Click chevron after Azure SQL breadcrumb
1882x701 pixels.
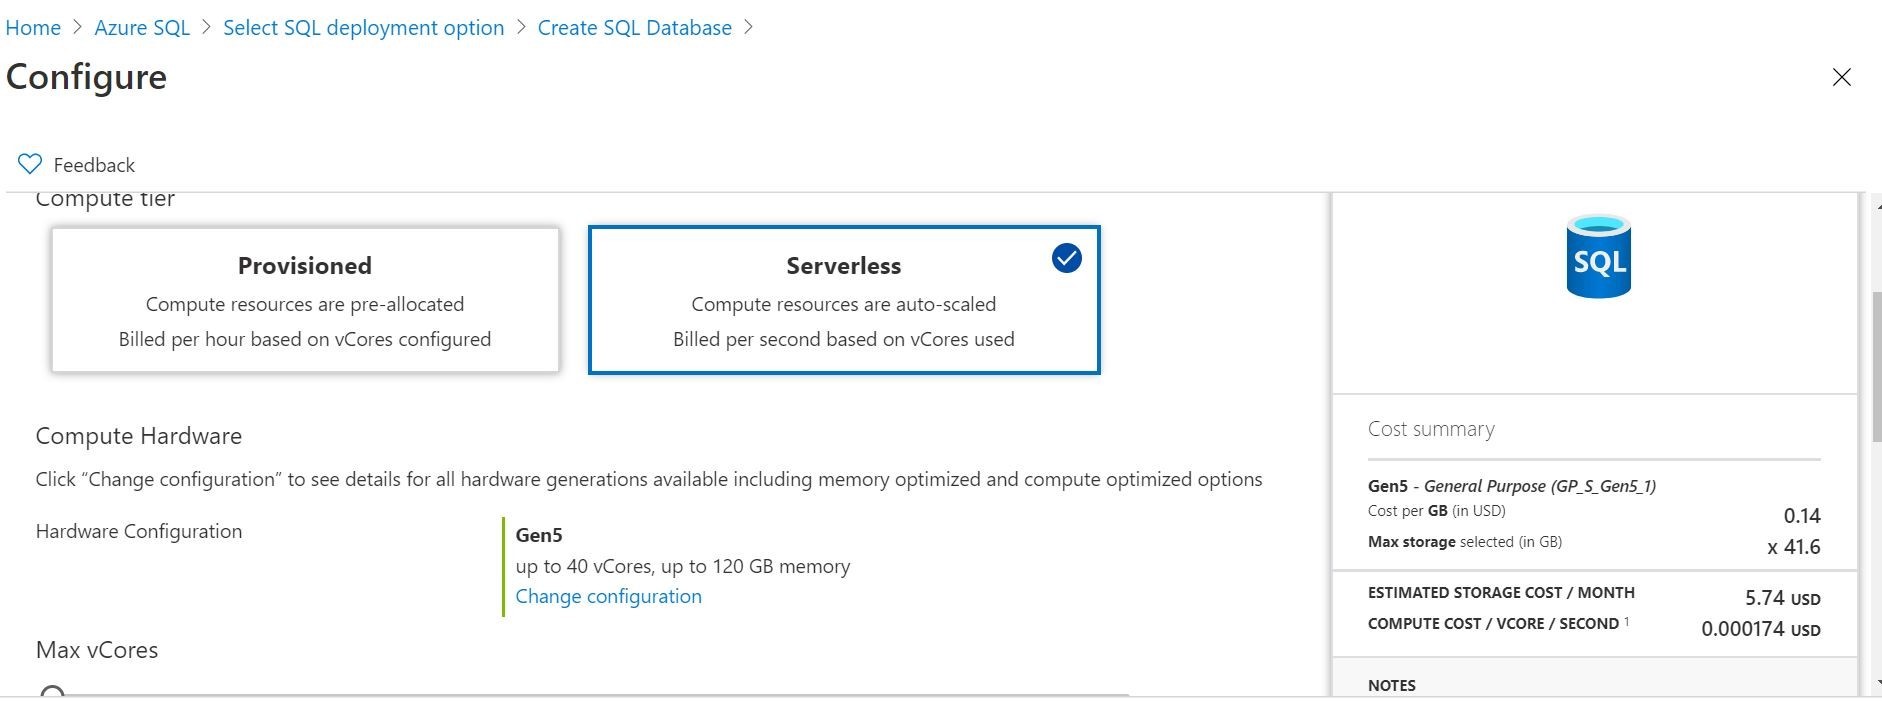206,28
